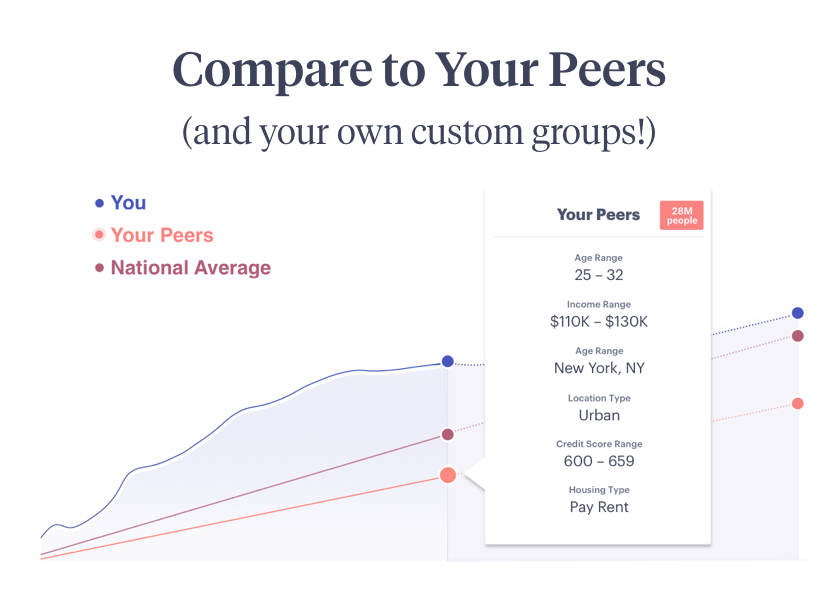Select the Your Peers legend label
The width and height of the screenshot is (840, 600).
[162, 235]
